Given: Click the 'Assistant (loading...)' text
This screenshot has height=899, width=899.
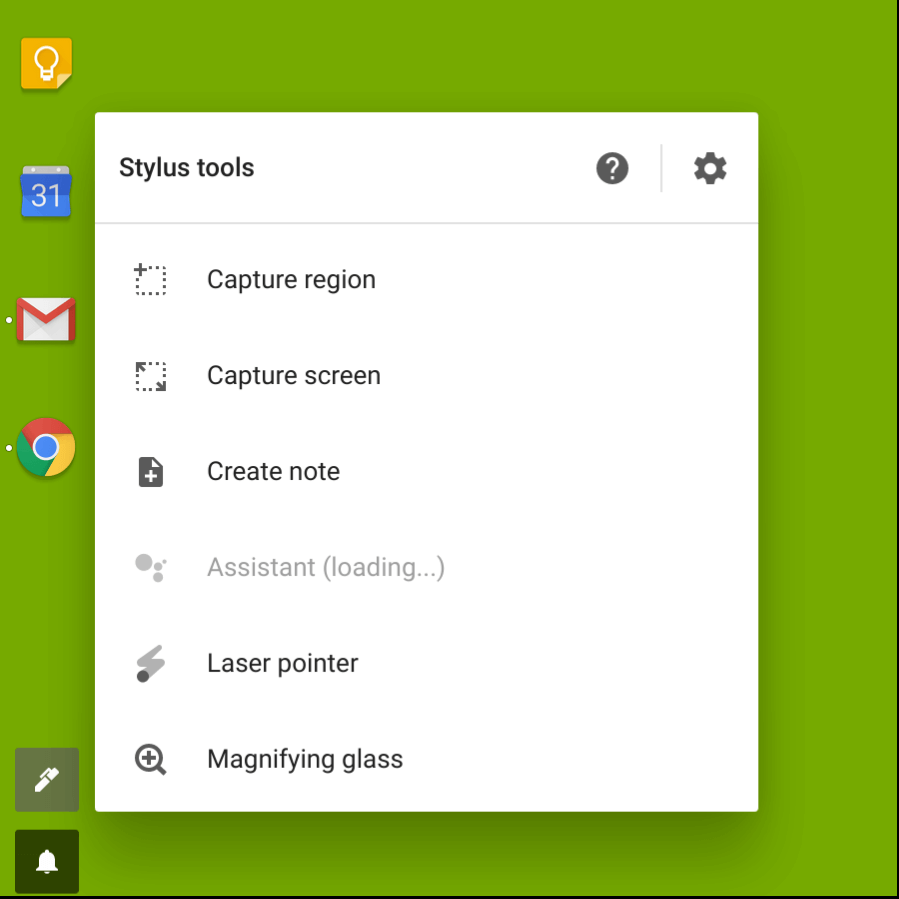Looking at the screenshot, I should pos(325,568).
